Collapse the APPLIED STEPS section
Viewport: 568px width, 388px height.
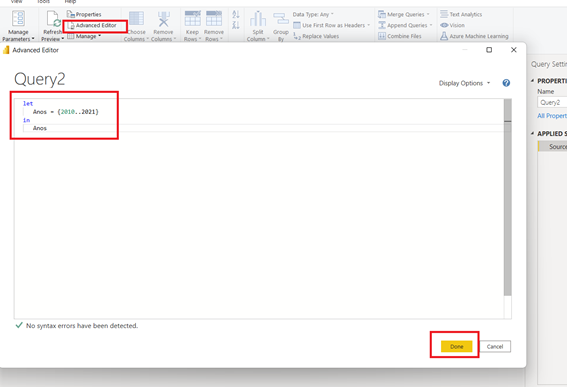pos(532,134)
